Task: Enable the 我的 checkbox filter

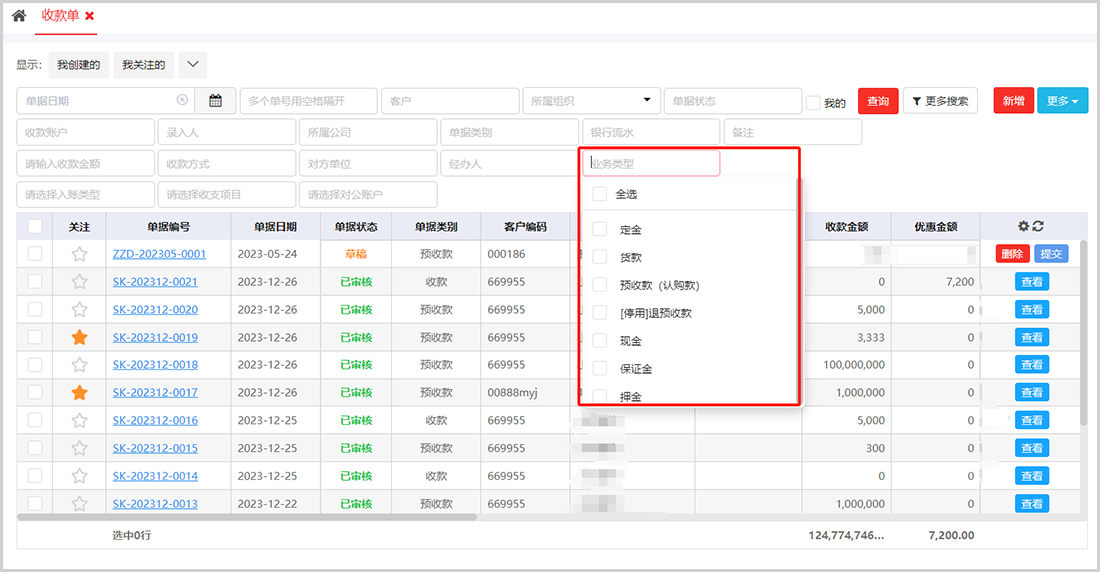Action: click(813, 102)
